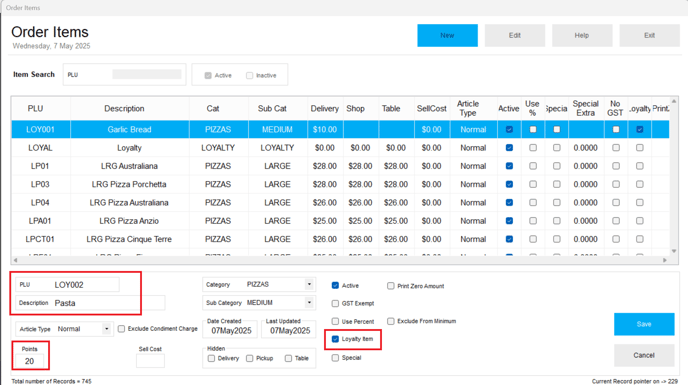Image resolution: width=688 pixels, height=385 pixels.
Task: Open the Help button
Action: coord(582,36)
